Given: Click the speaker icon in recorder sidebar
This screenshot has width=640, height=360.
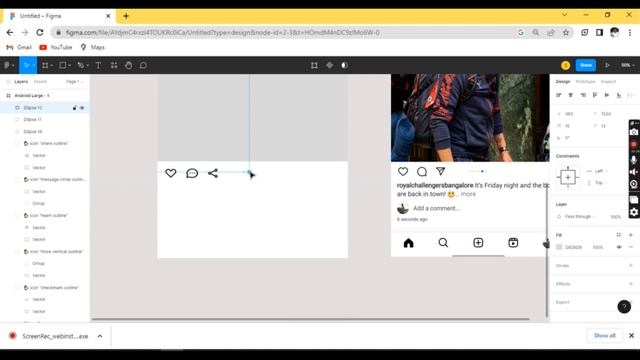Looking at the screenshot, I should [634, 172].
